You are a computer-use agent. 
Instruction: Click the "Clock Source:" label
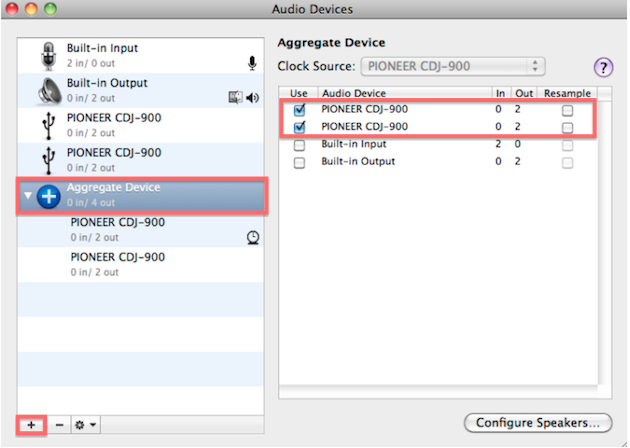pos(316,66)
